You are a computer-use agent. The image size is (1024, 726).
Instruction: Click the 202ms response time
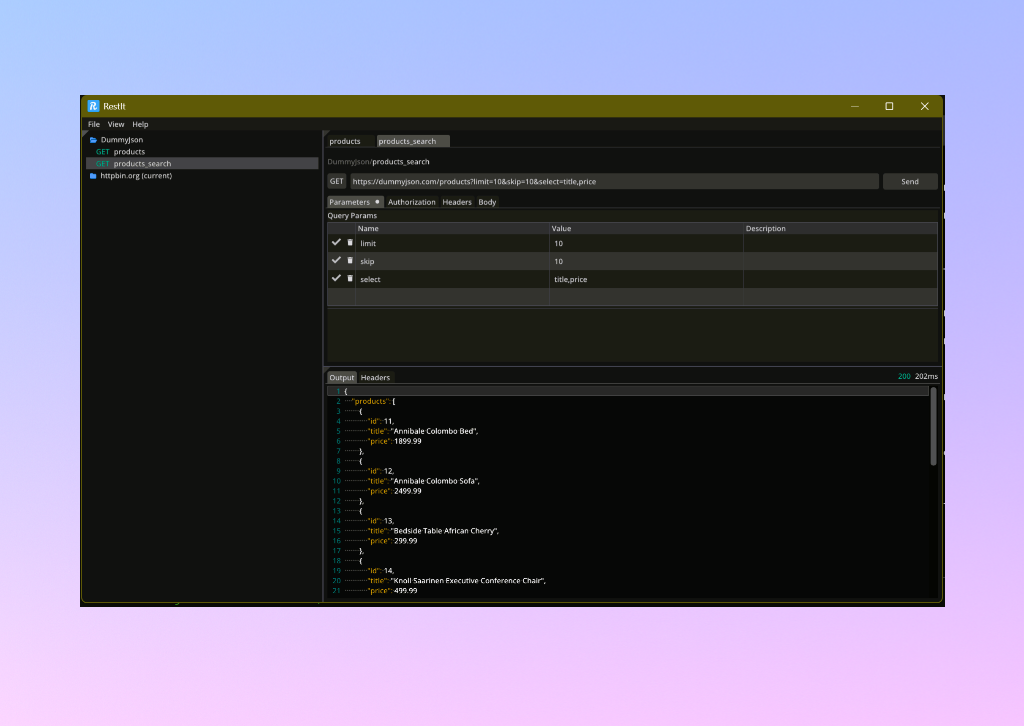pos(926,376)
